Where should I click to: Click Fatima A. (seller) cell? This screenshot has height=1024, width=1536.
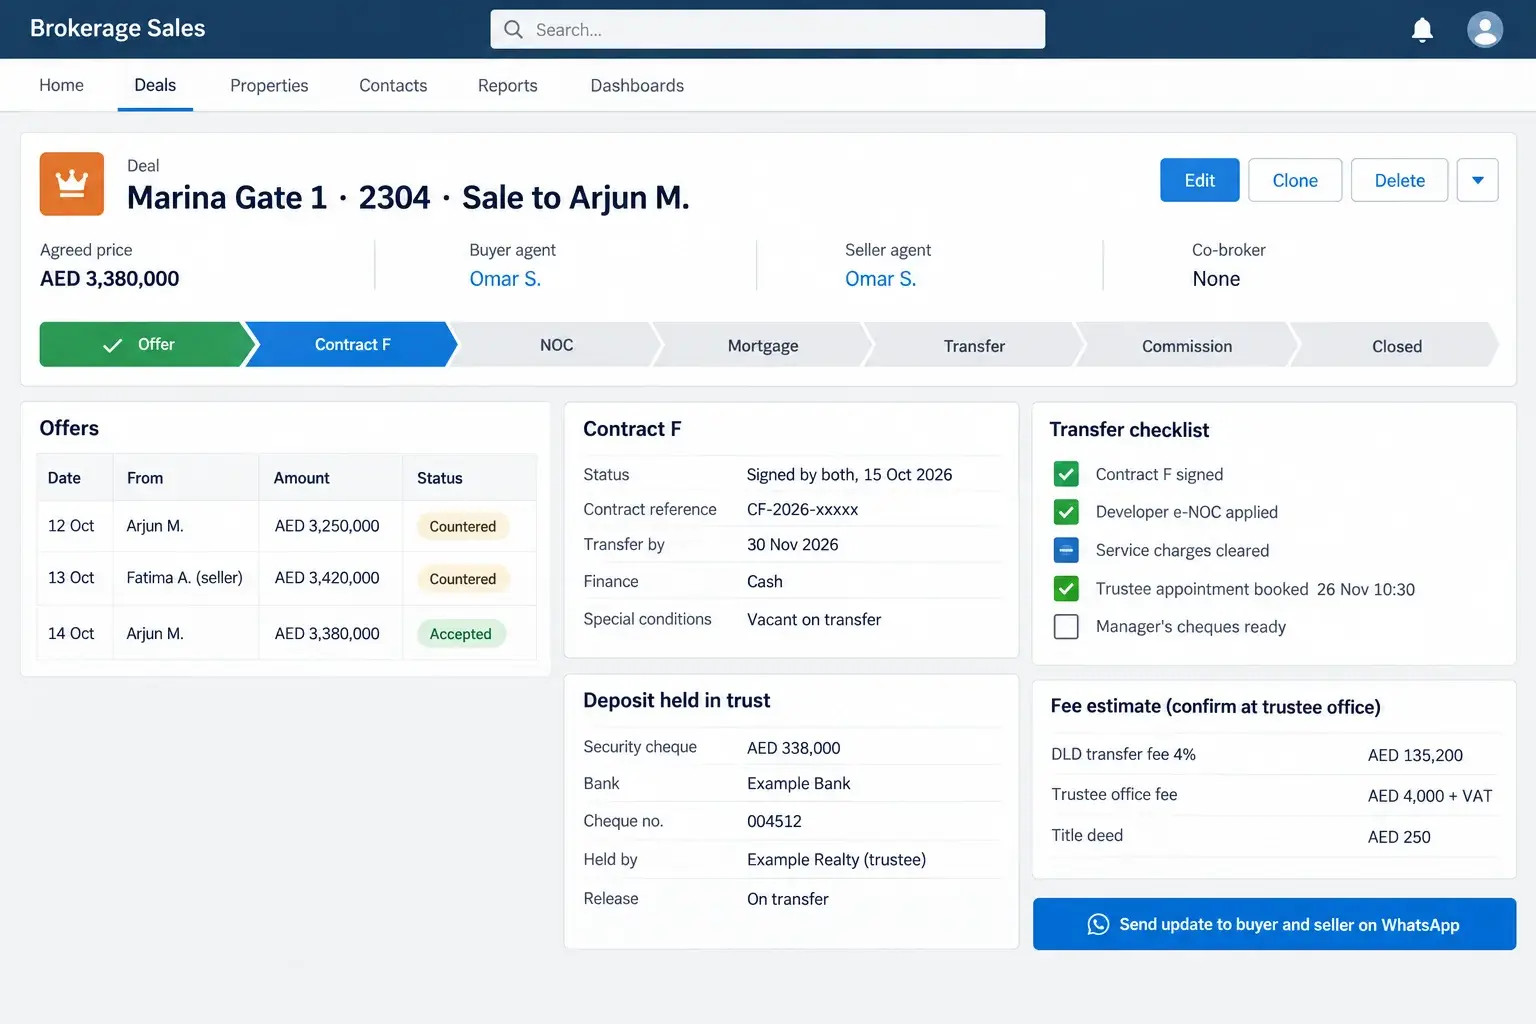[x=185, y=578]
